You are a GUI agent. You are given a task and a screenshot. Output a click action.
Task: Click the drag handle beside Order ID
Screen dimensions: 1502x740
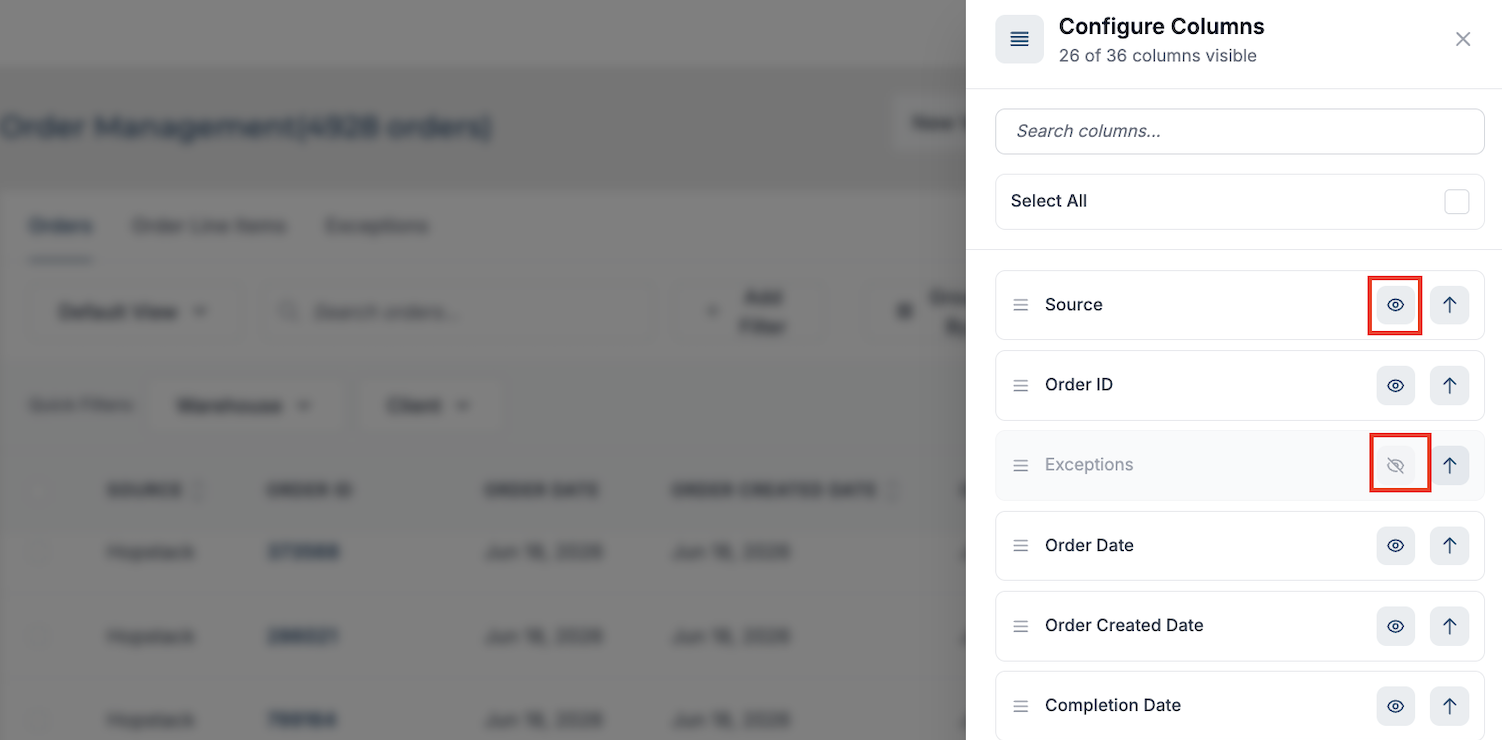point(1021,385)
